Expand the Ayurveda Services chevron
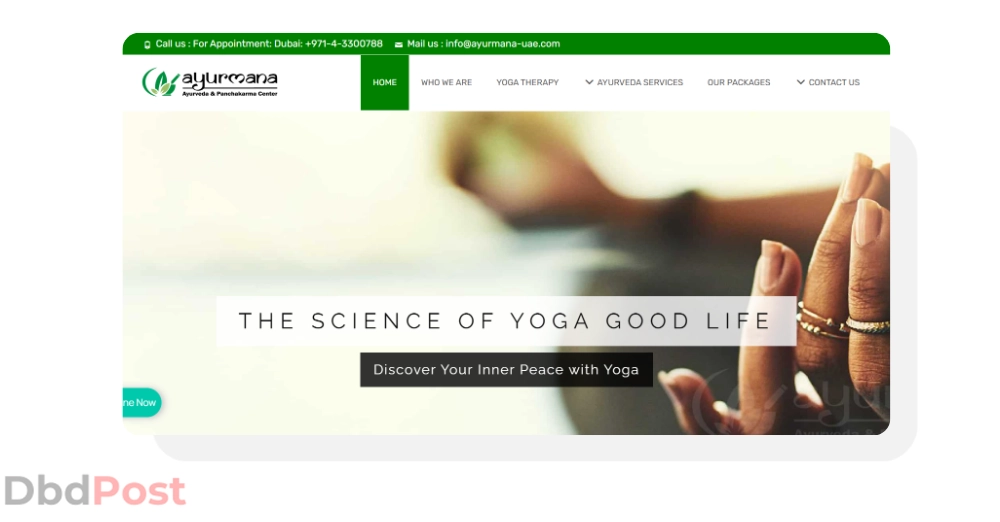The height and width of the screenshot is (522, 1000). tap(589, 82)
